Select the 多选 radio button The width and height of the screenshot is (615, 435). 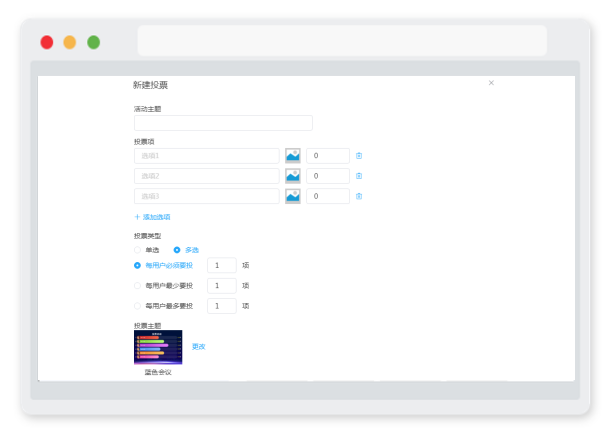[177, 250]
